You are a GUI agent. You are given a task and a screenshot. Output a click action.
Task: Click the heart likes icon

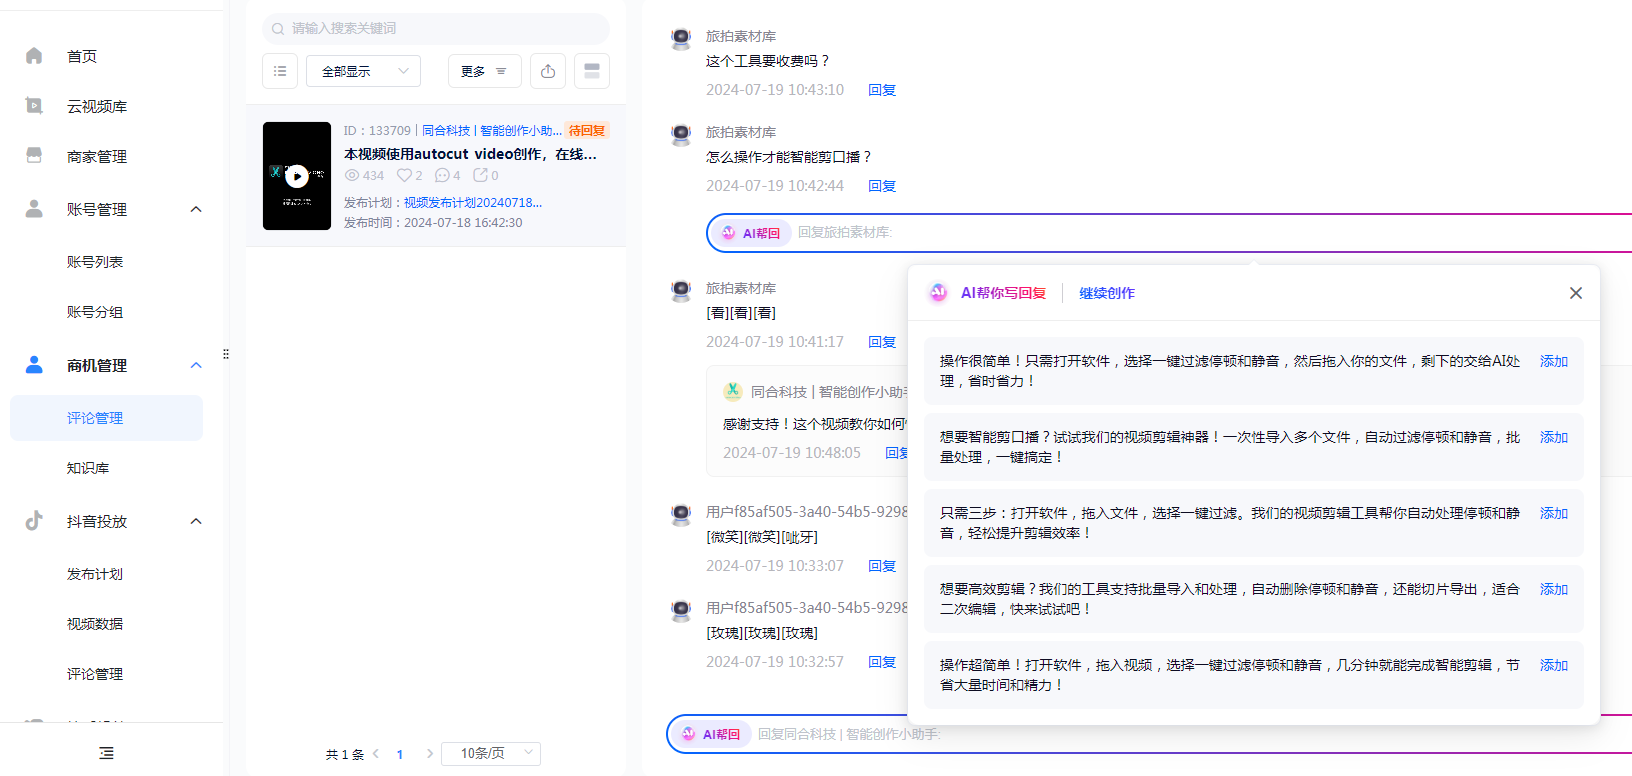(x=404, y=175)
